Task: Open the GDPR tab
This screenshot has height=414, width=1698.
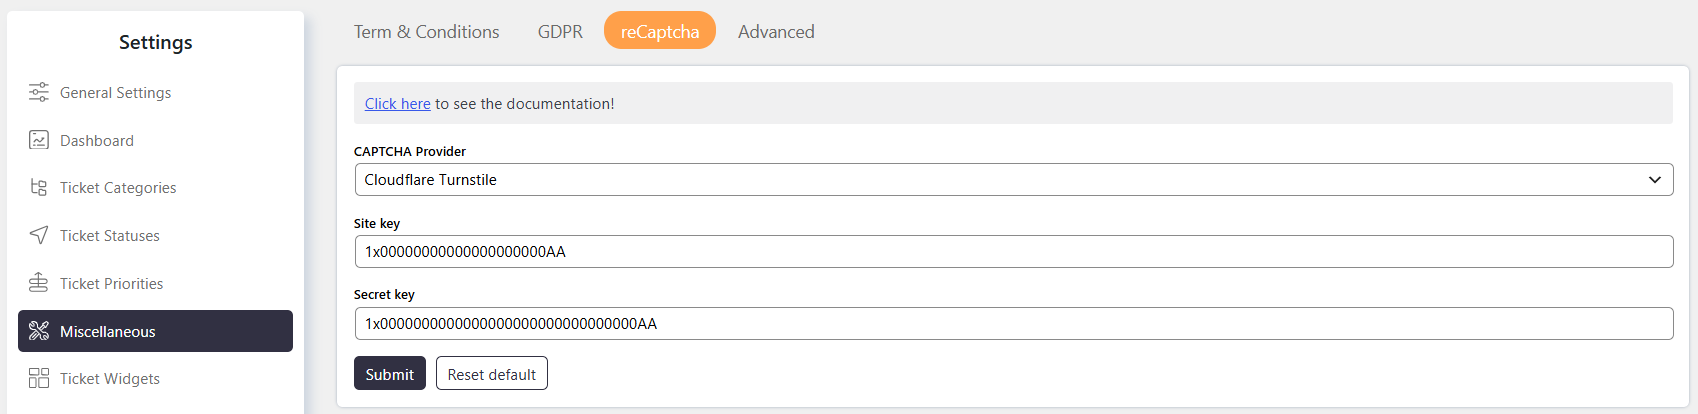Action: [x=560, y=31]
